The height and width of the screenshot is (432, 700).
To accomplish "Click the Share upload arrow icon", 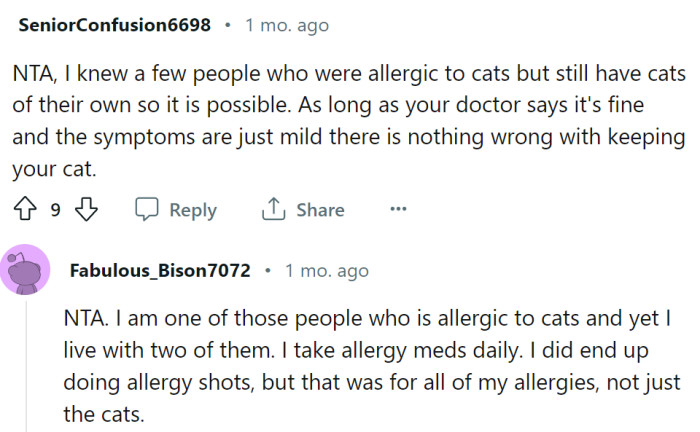I will (272, 210).
